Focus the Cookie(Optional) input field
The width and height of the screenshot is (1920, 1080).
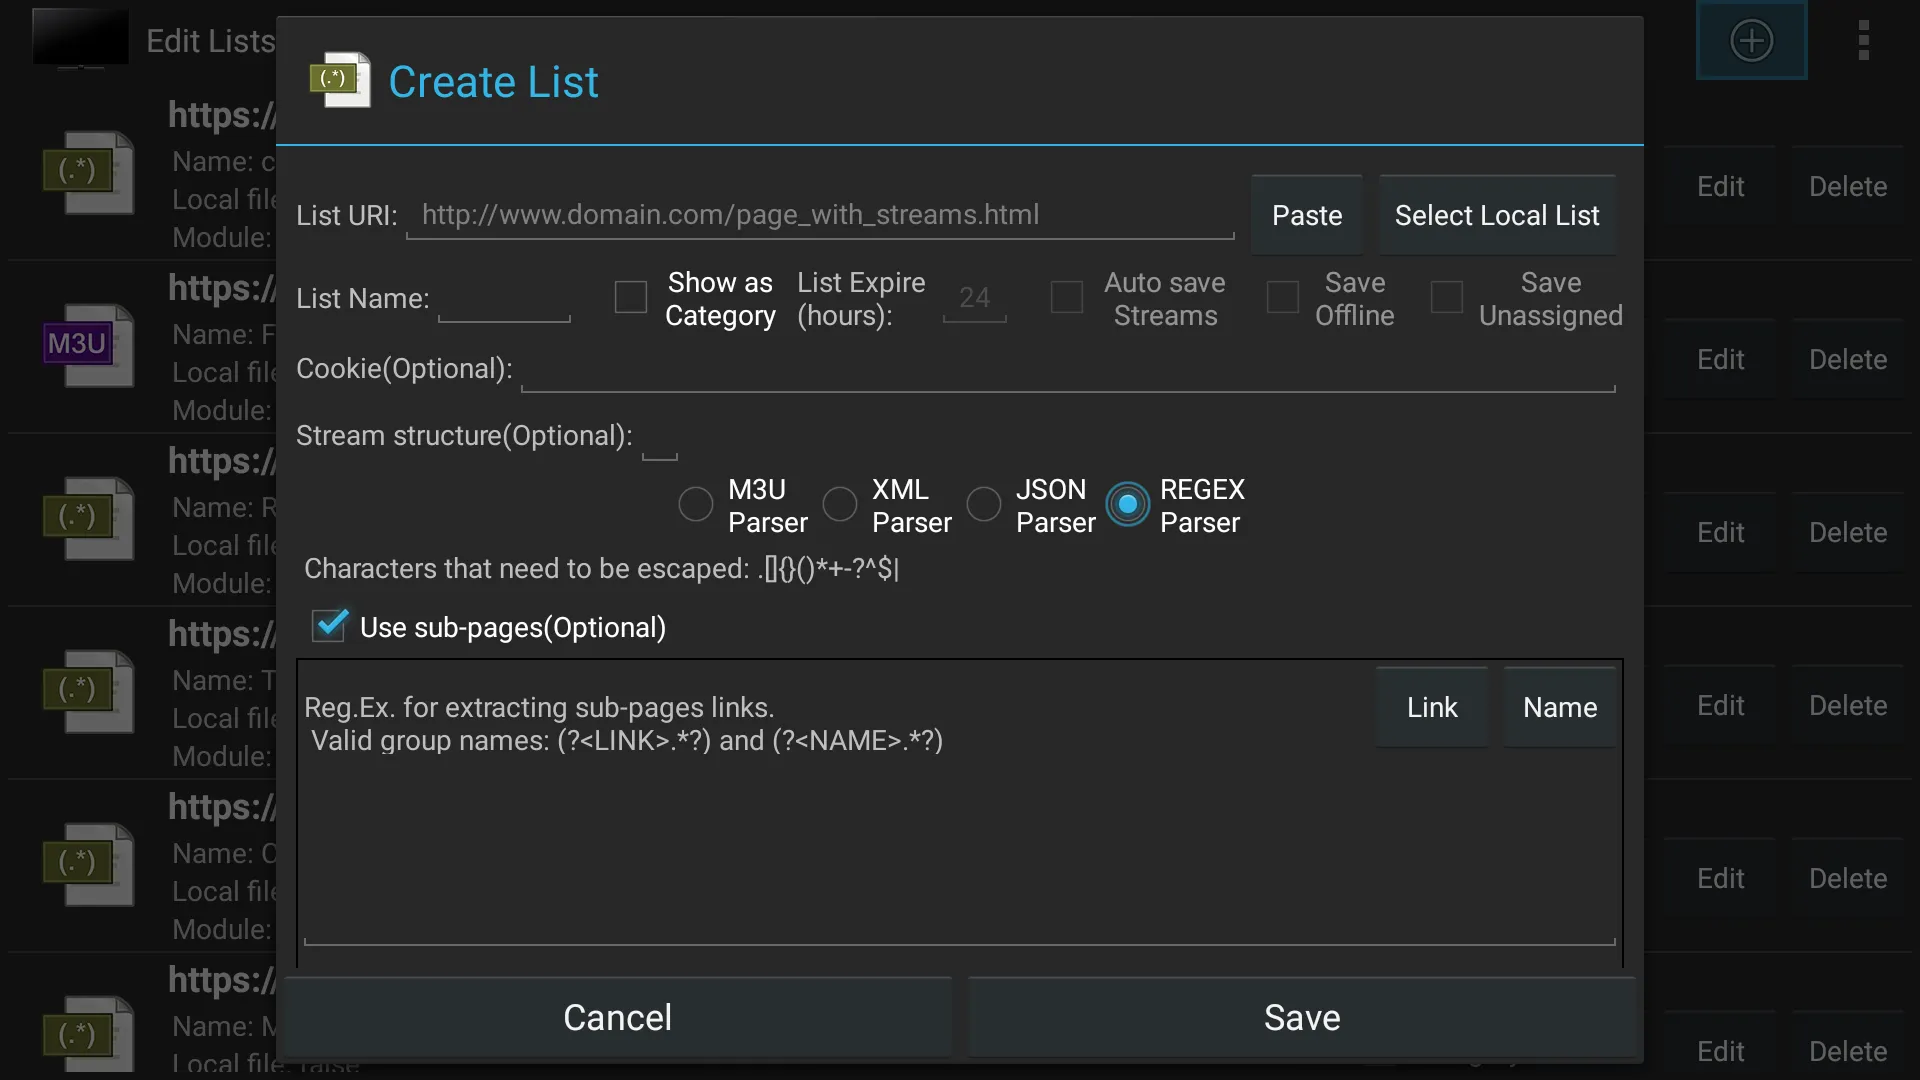click(1068, 369)
